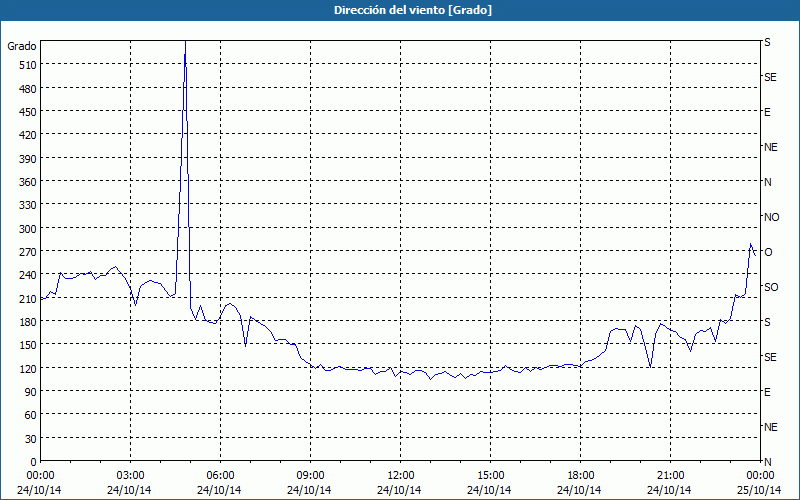Image resolution: width=800 pixels, height=500 pixels.
Task: Click the 120 degree axis label
Action: tap(29, 369)
